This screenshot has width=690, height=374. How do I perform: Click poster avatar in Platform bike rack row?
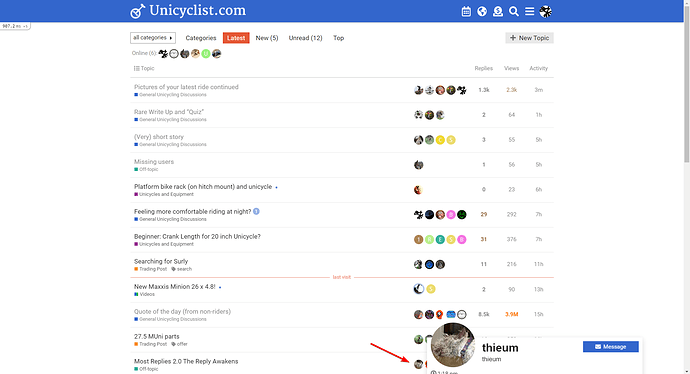(418, 190)
